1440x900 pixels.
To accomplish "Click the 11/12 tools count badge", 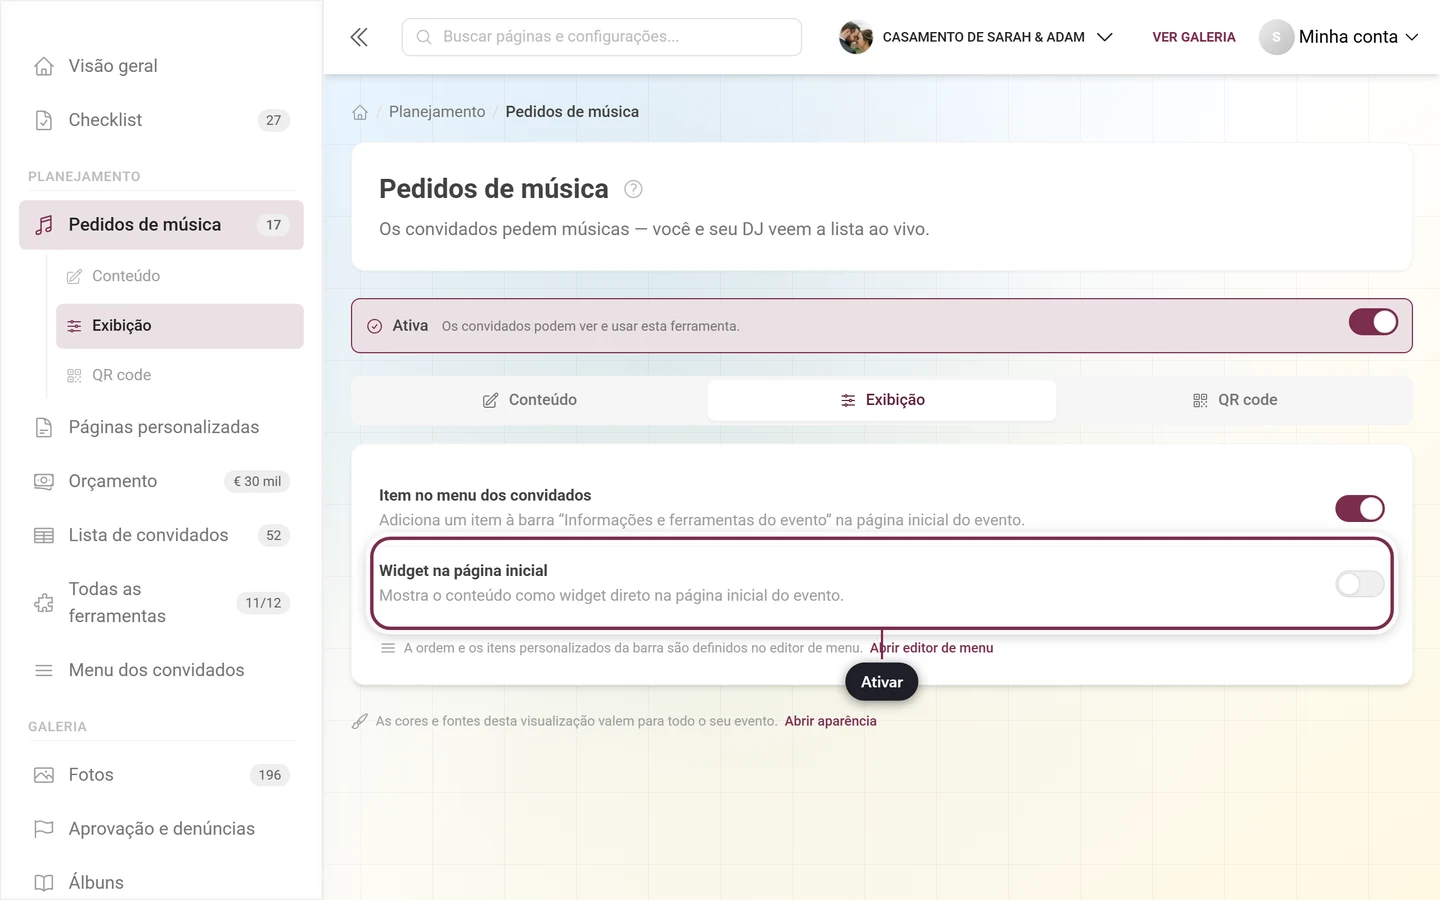I will coord(263,603).
